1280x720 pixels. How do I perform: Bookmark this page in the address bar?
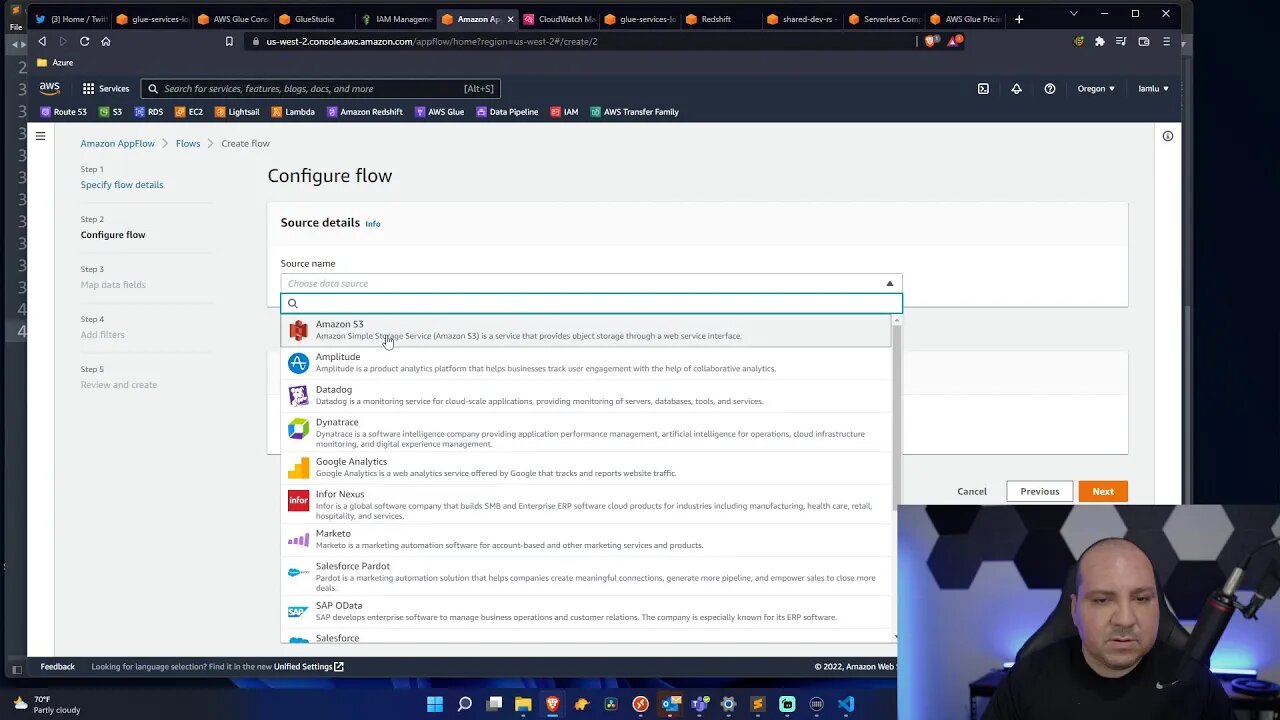click(229, 41)
